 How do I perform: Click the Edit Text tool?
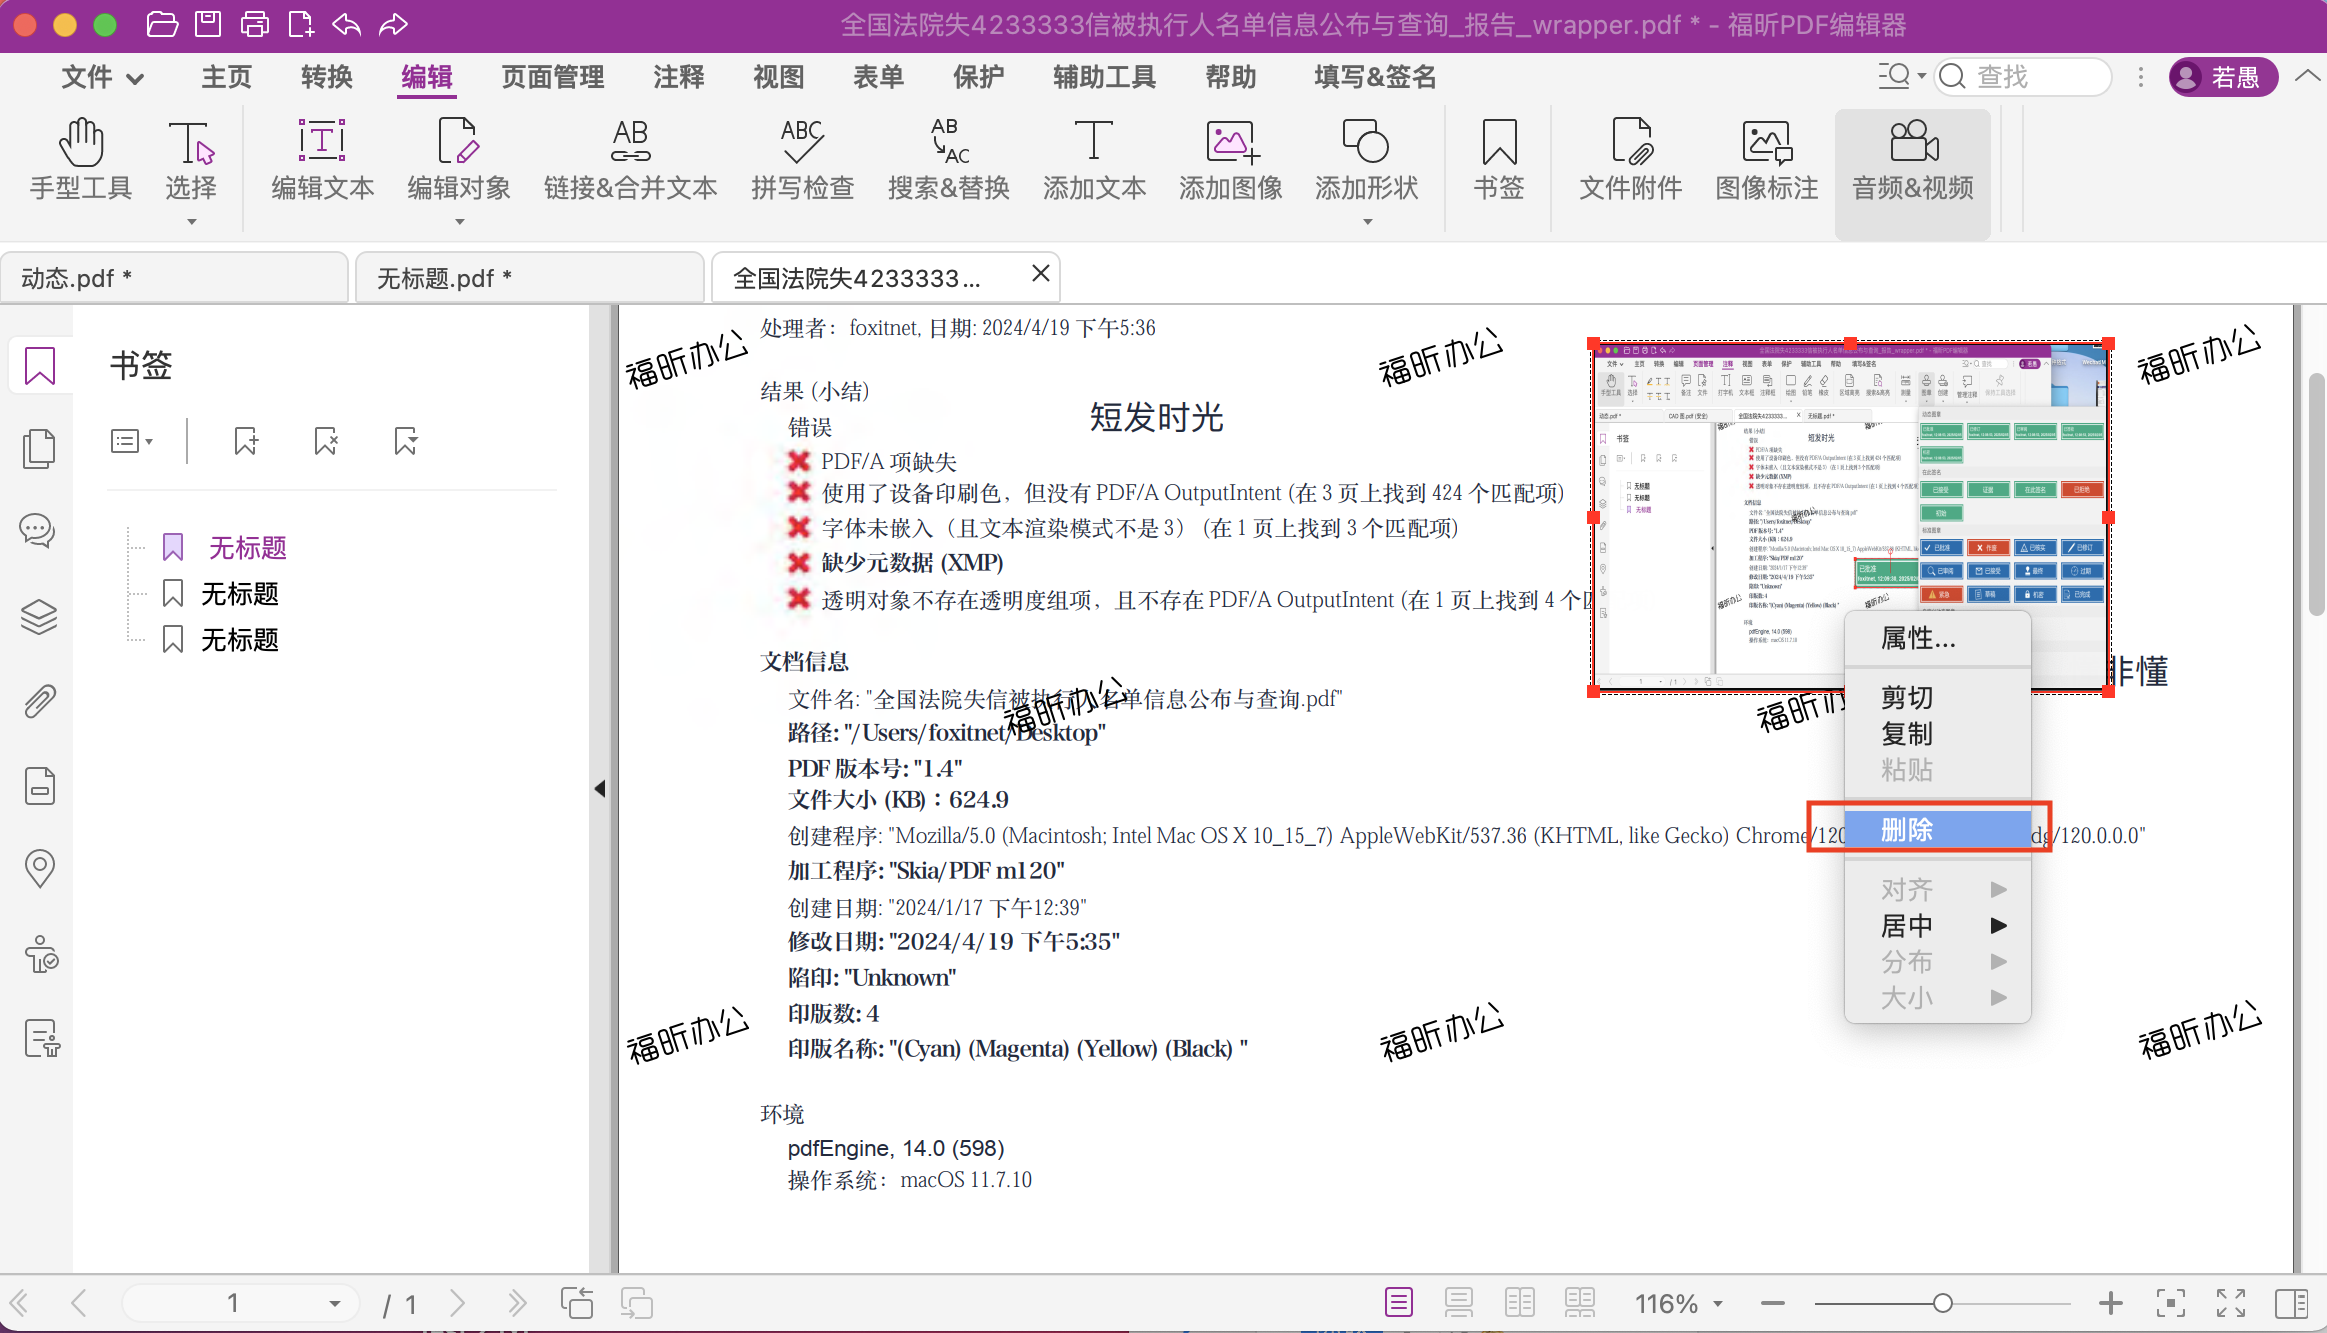click(322, 160)
